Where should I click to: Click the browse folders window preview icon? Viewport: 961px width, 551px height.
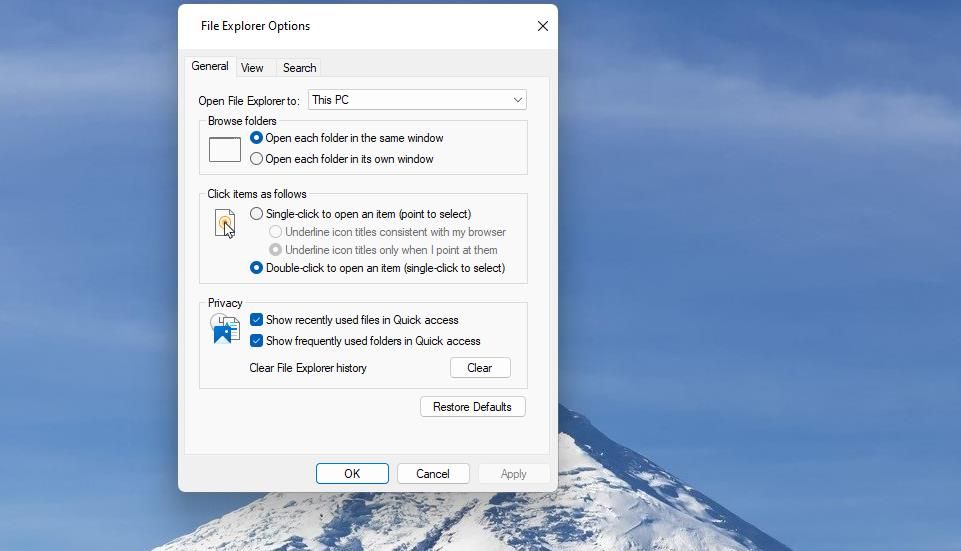[224, 149]
